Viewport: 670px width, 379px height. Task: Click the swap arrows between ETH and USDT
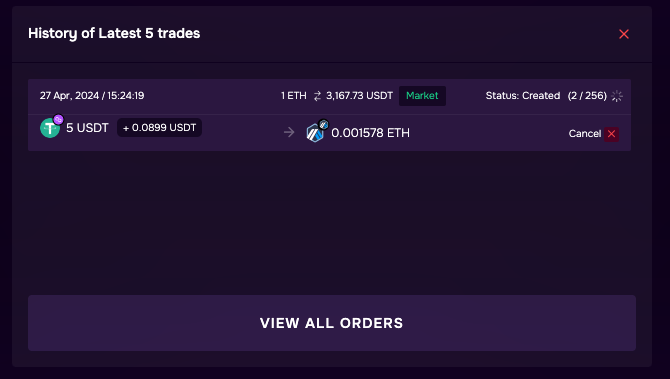(317, 96)
